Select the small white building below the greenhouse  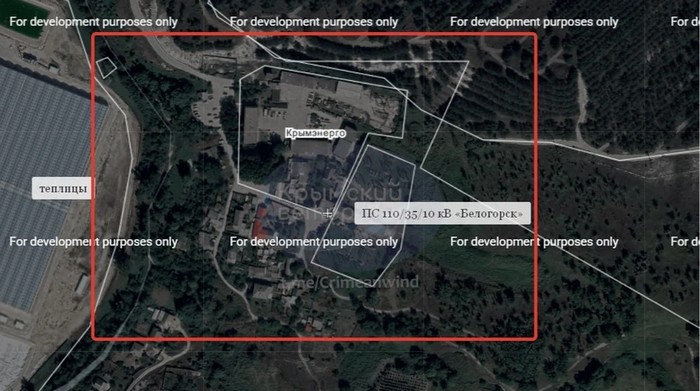pos(82,284)
